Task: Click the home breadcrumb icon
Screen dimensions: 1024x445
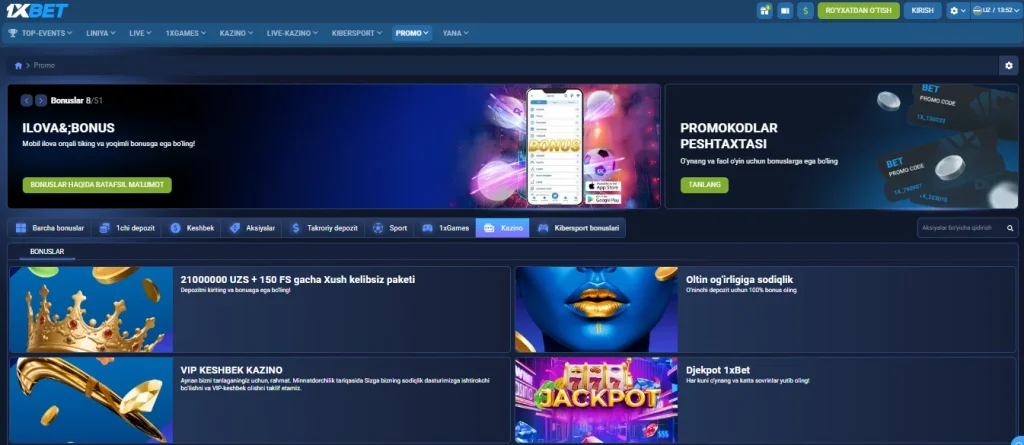Action: [x=18, y=65]
